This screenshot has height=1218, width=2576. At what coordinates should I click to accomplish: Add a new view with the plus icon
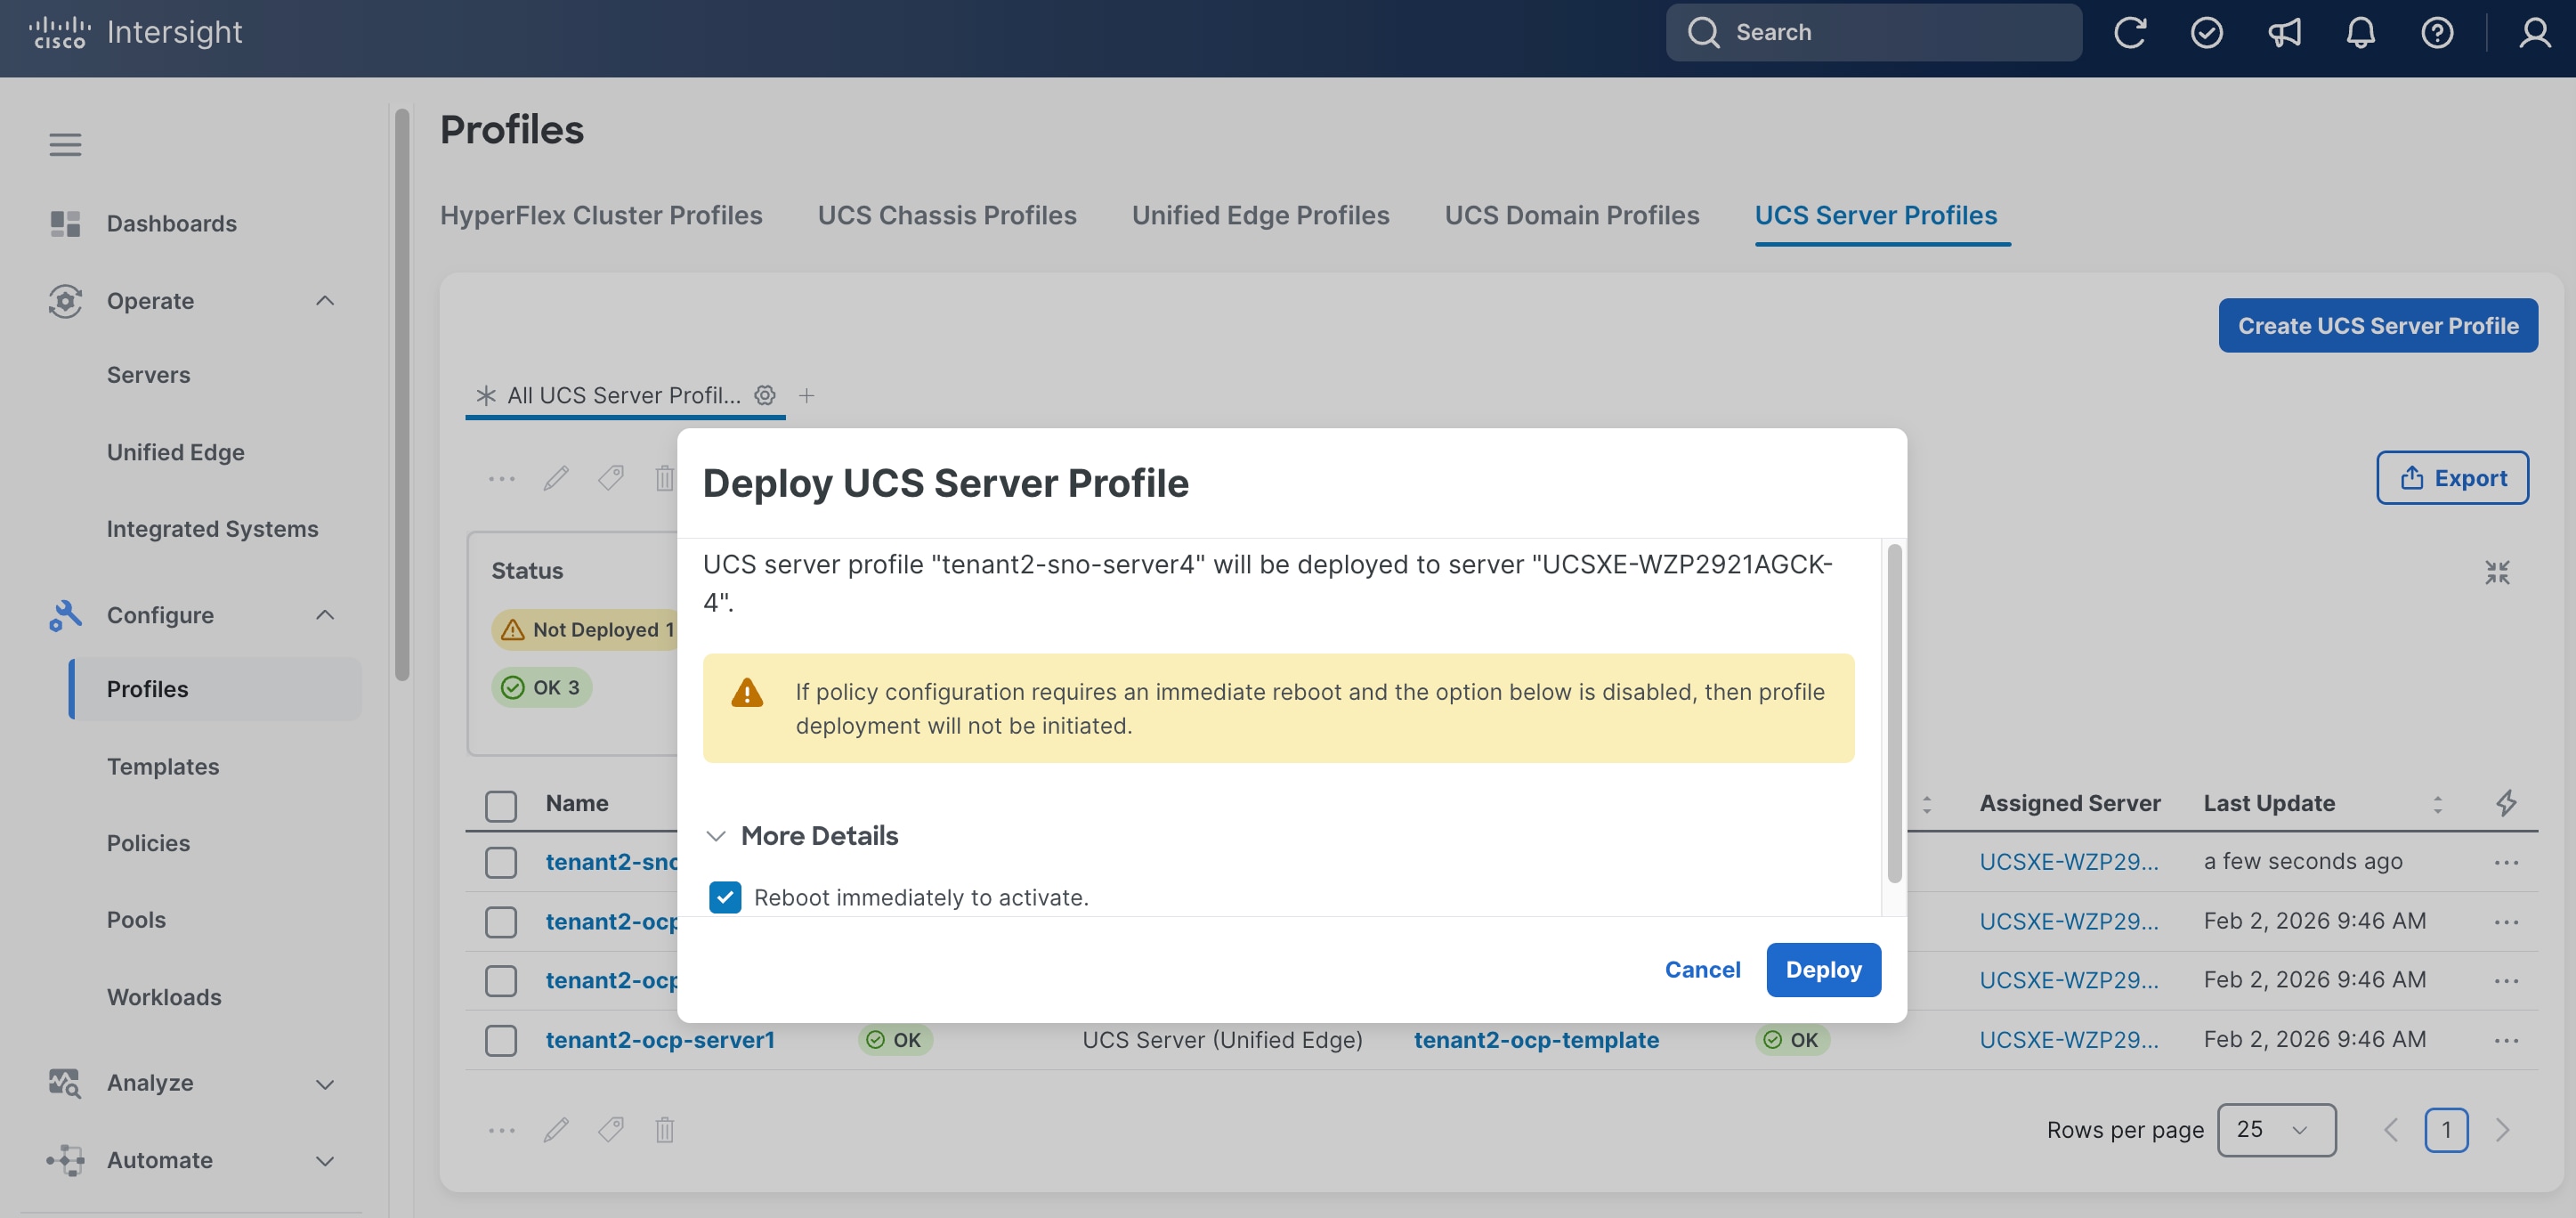[807, 396]
